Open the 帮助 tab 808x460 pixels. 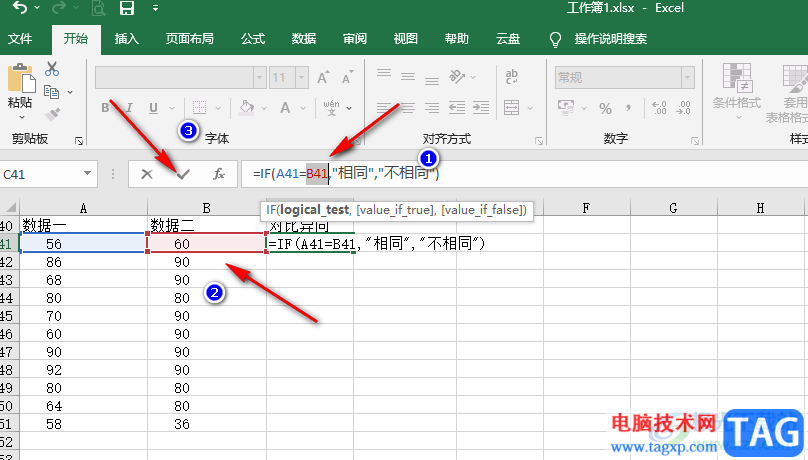(x=457, y=39)
